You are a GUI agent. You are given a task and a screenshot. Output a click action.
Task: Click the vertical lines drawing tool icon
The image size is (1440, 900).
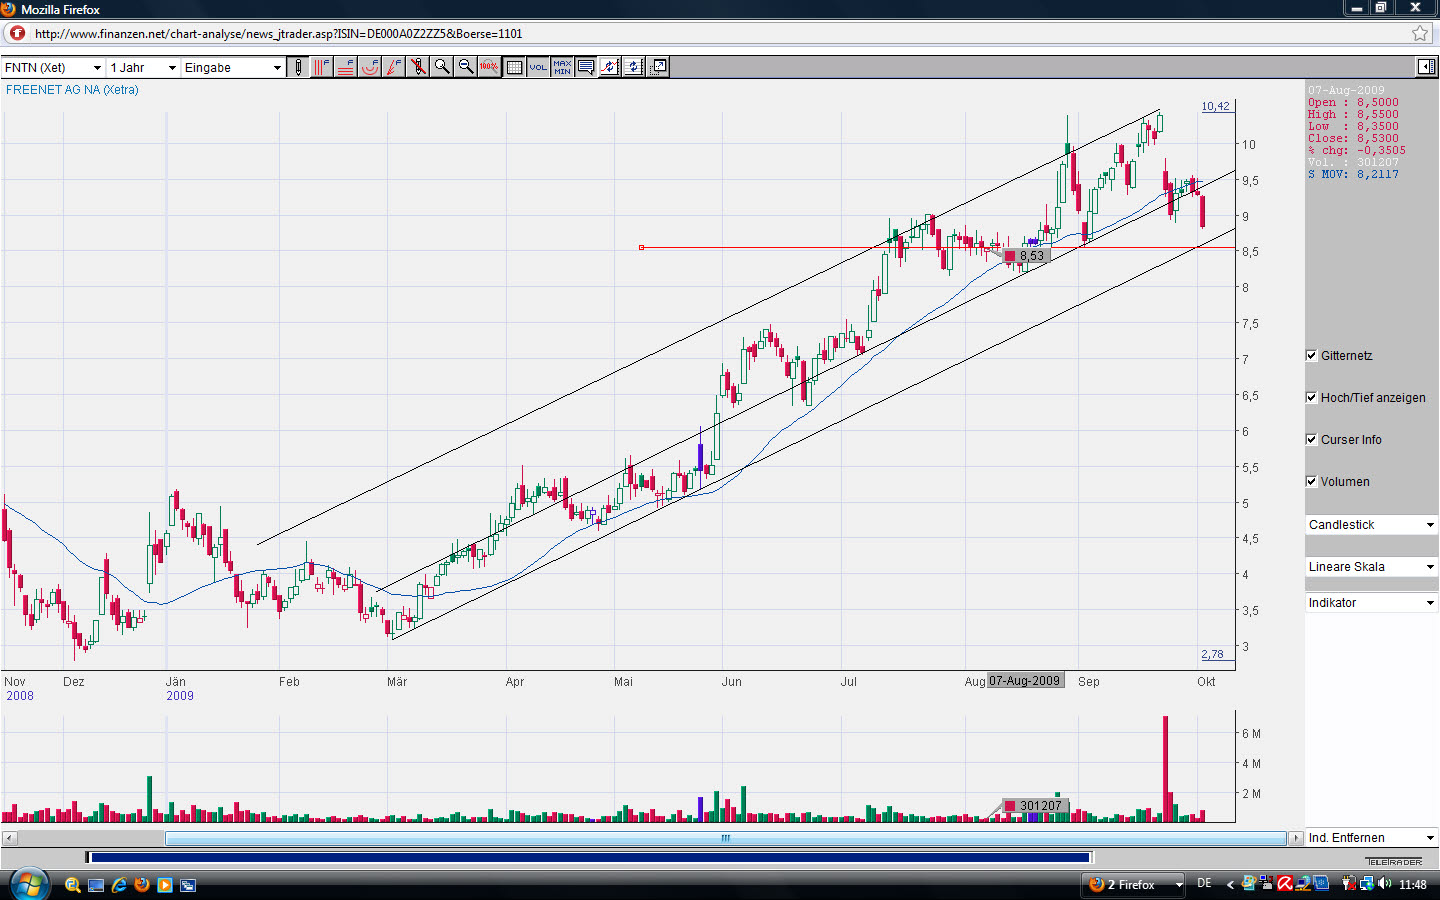[321, 67]
